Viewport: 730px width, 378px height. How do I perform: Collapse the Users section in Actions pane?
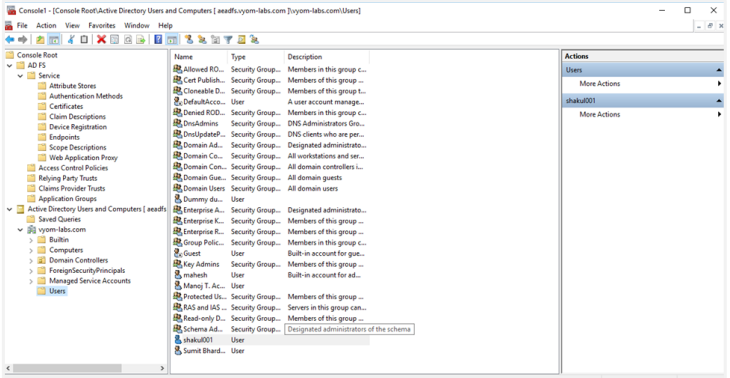tap(719, 70)
